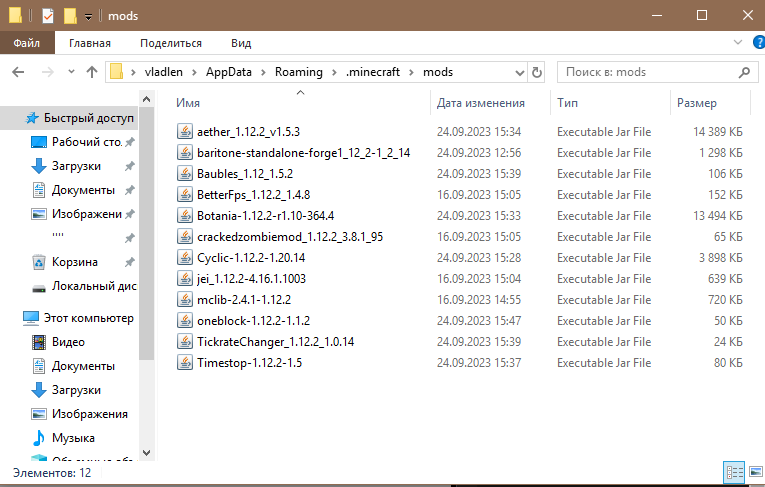
Task: Click the jar icon next to mclib-2.4.1-1.12.2
Action: point(184,300)
